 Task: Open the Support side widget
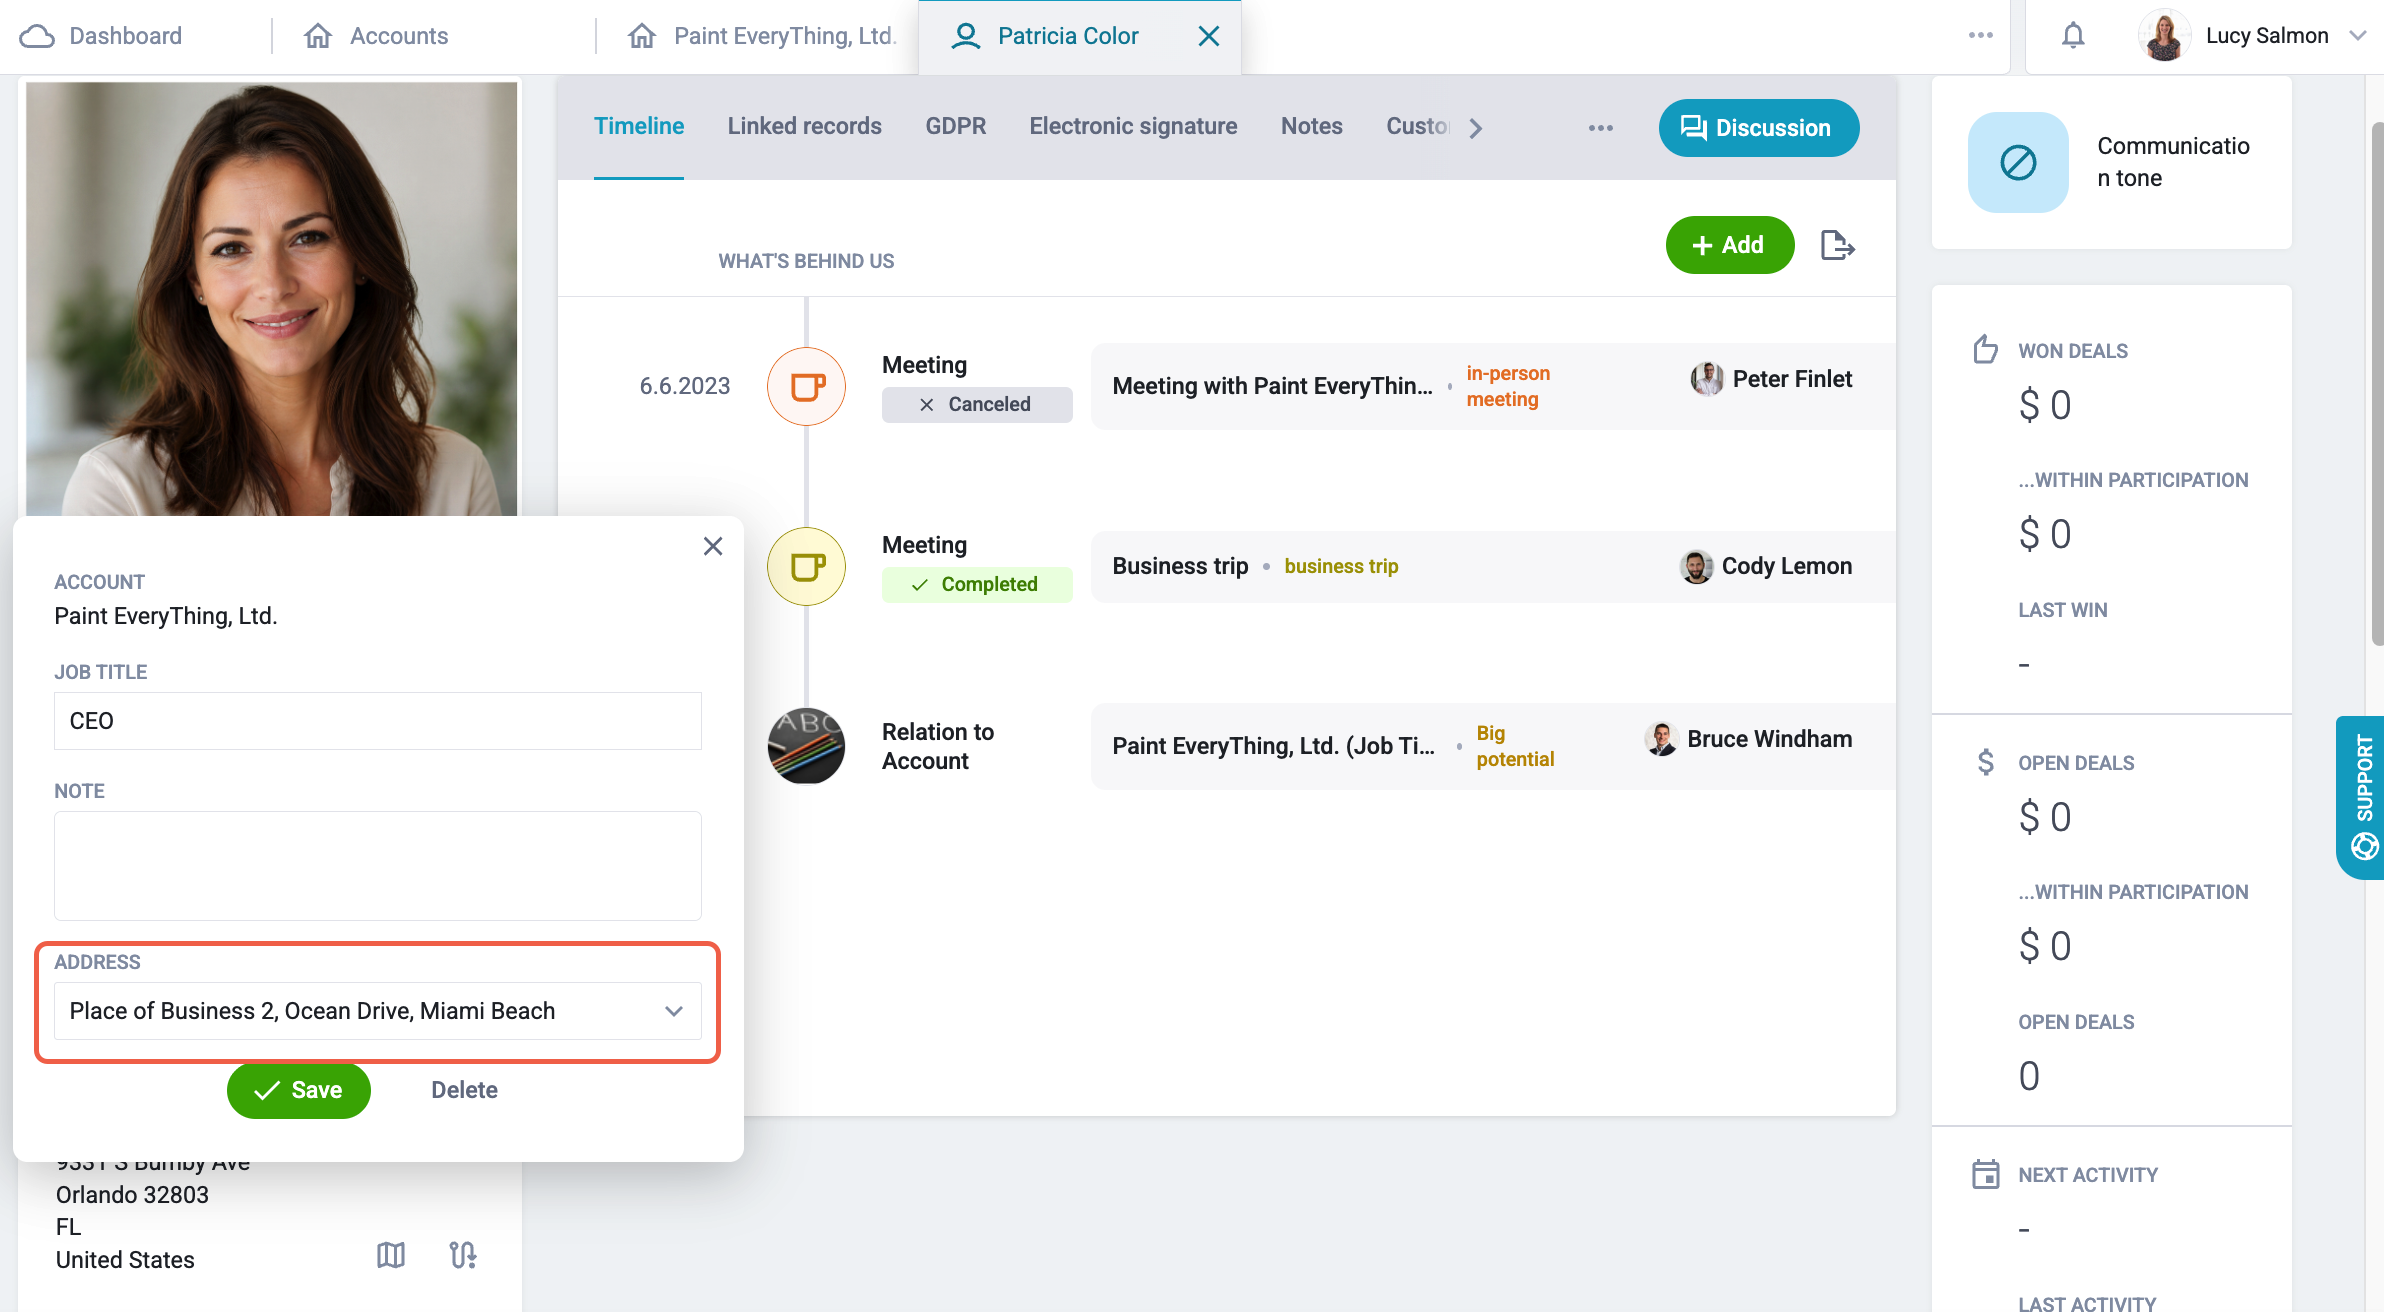2362,797
